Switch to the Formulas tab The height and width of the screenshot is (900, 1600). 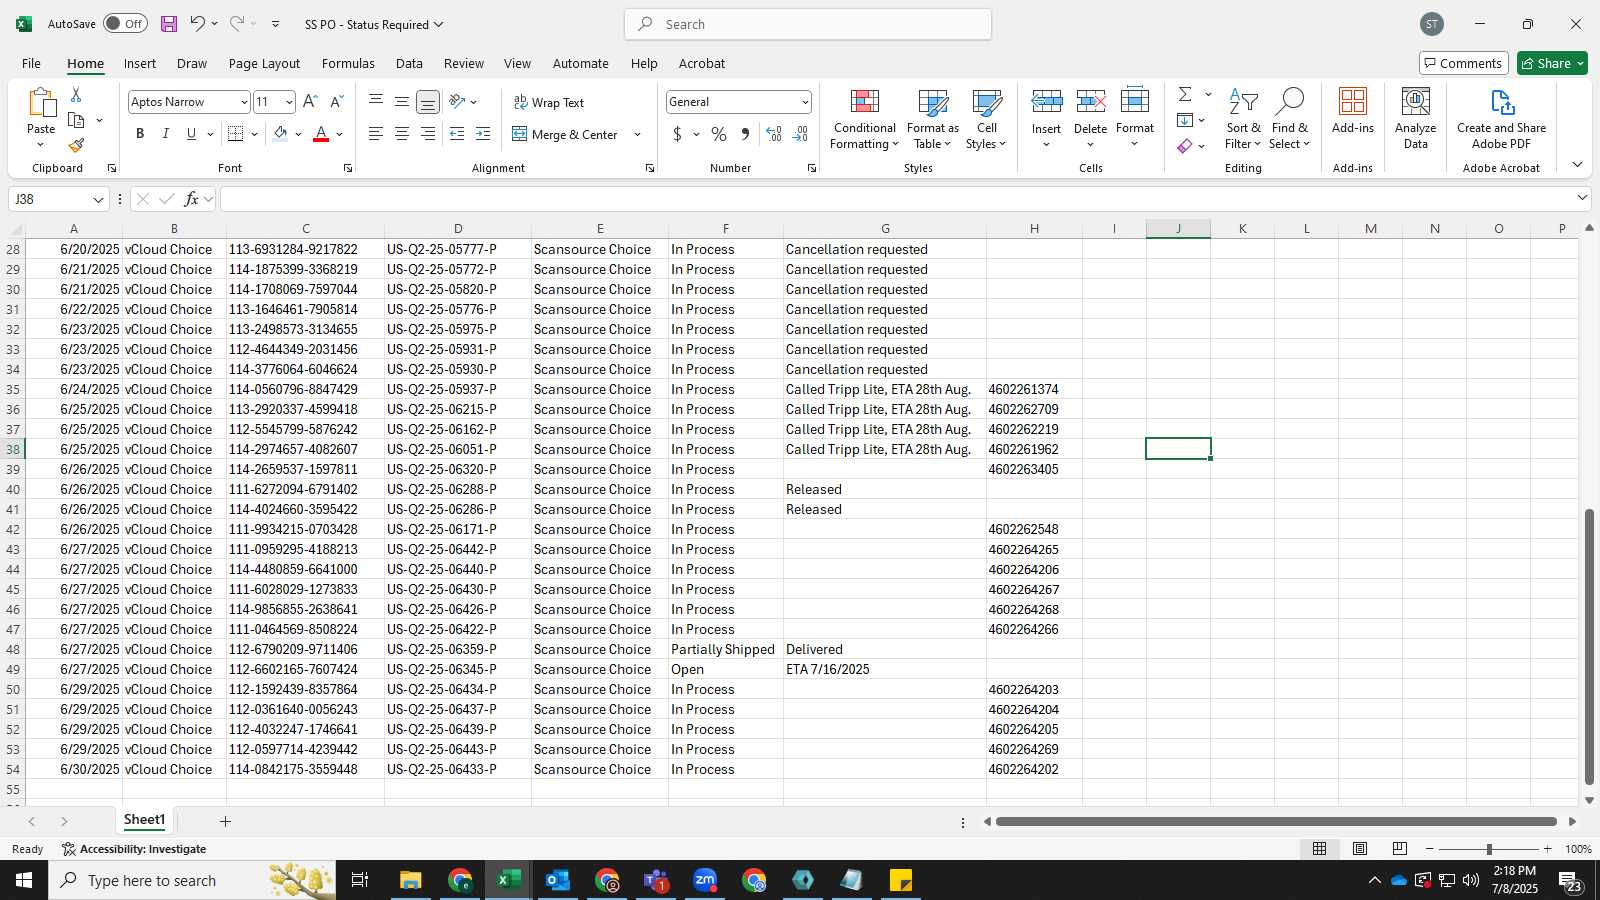coord(348,63)
